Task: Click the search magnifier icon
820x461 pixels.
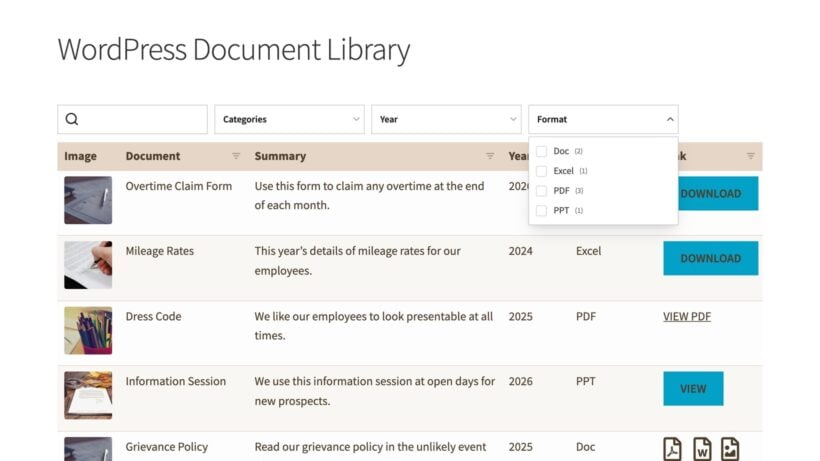Action: click(x=72, y=119)
